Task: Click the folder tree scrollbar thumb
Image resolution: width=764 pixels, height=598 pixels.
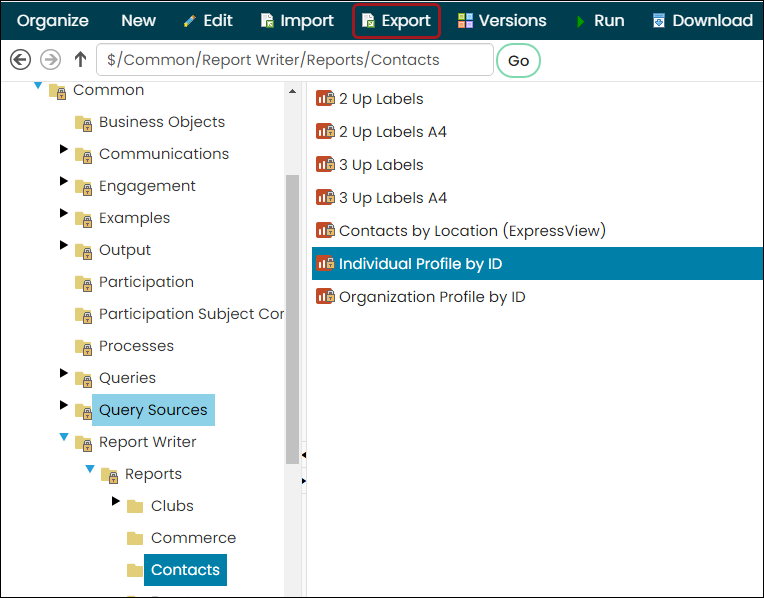Action: 292,319
